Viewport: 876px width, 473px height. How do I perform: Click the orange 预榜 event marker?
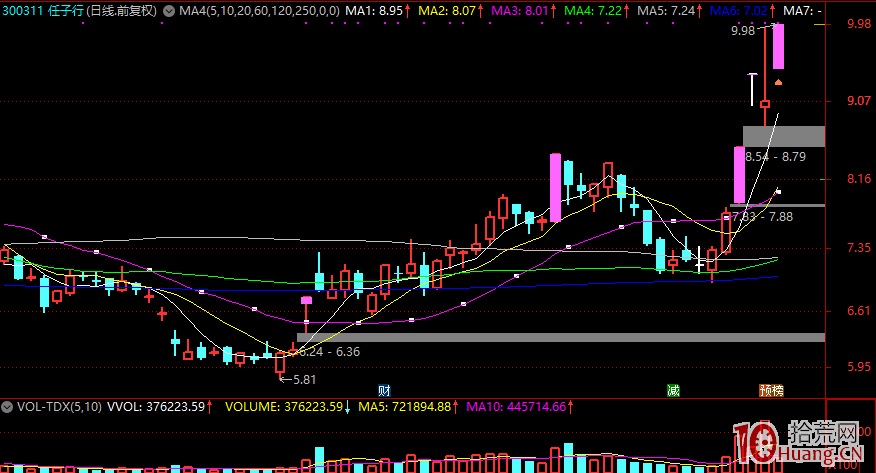(x=771, y=390)
